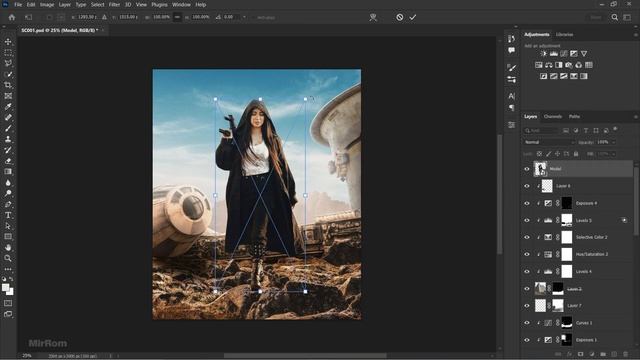The width and height of the screenshot is (640, 360).
Task: Toggle visibility of Curves 1 layer
Action: coord(527,323)
